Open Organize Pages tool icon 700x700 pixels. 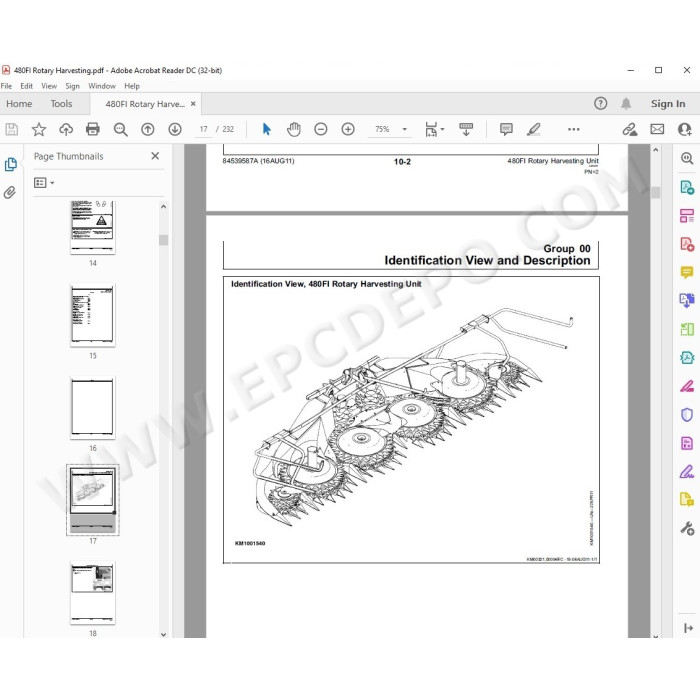pos(687,216)
